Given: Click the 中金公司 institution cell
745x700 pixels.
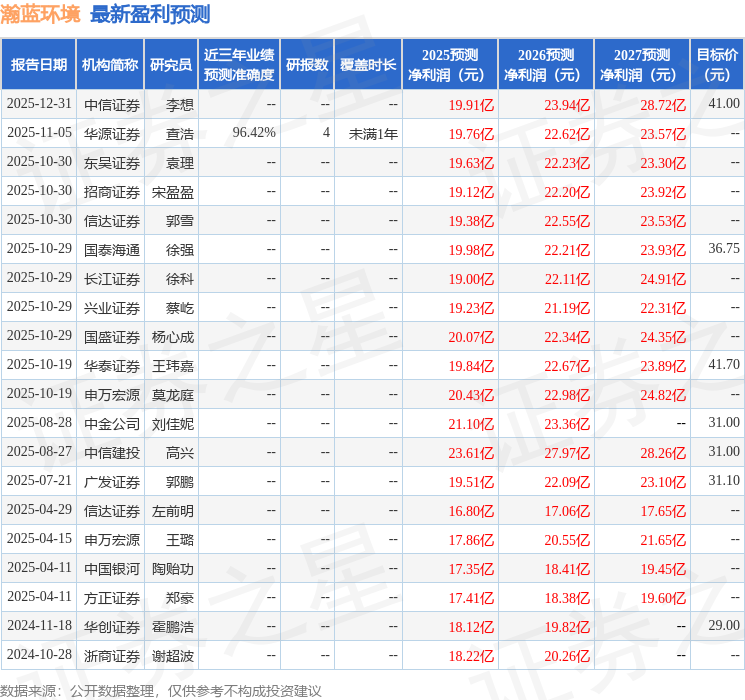Looking at the screenshot, I should coord(112,424).
